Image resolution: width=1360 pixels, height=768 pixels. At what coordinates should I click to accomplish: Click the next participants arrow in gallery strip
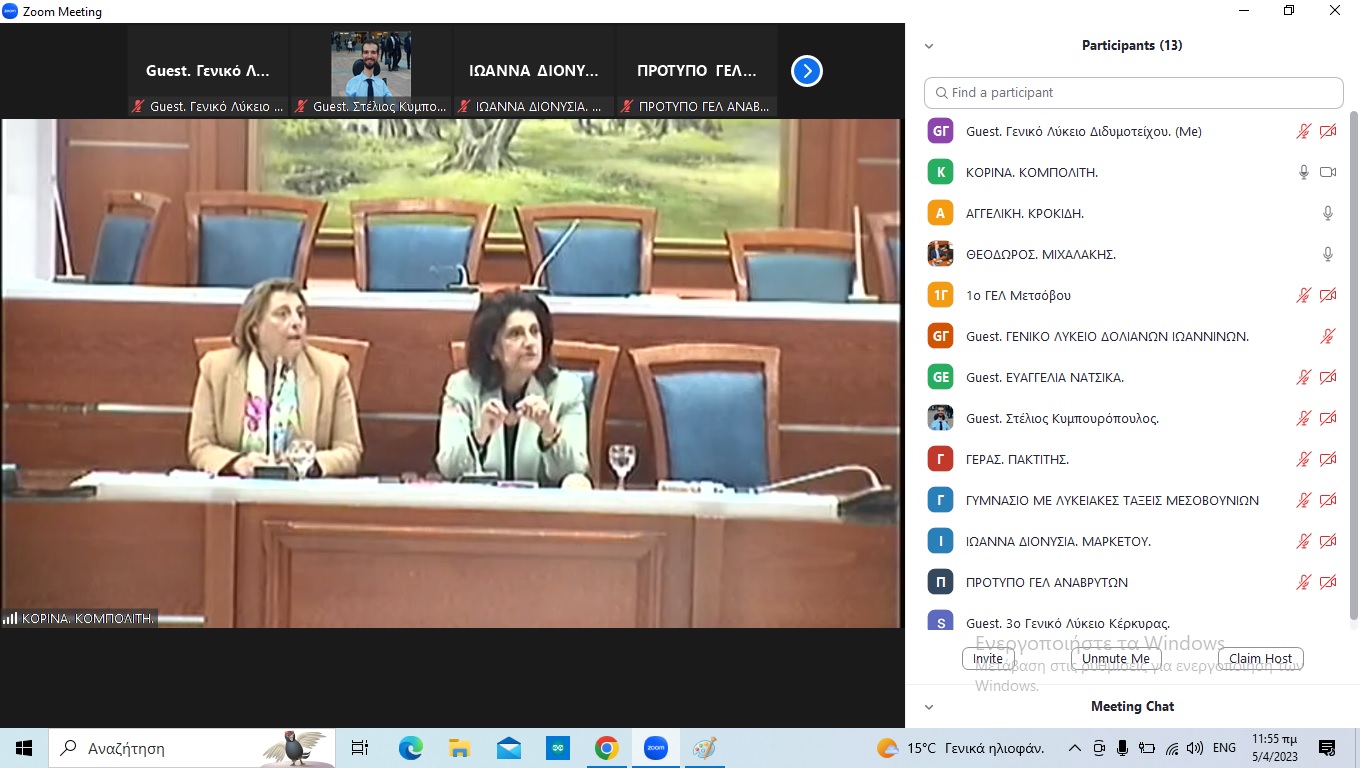[806, 71]
